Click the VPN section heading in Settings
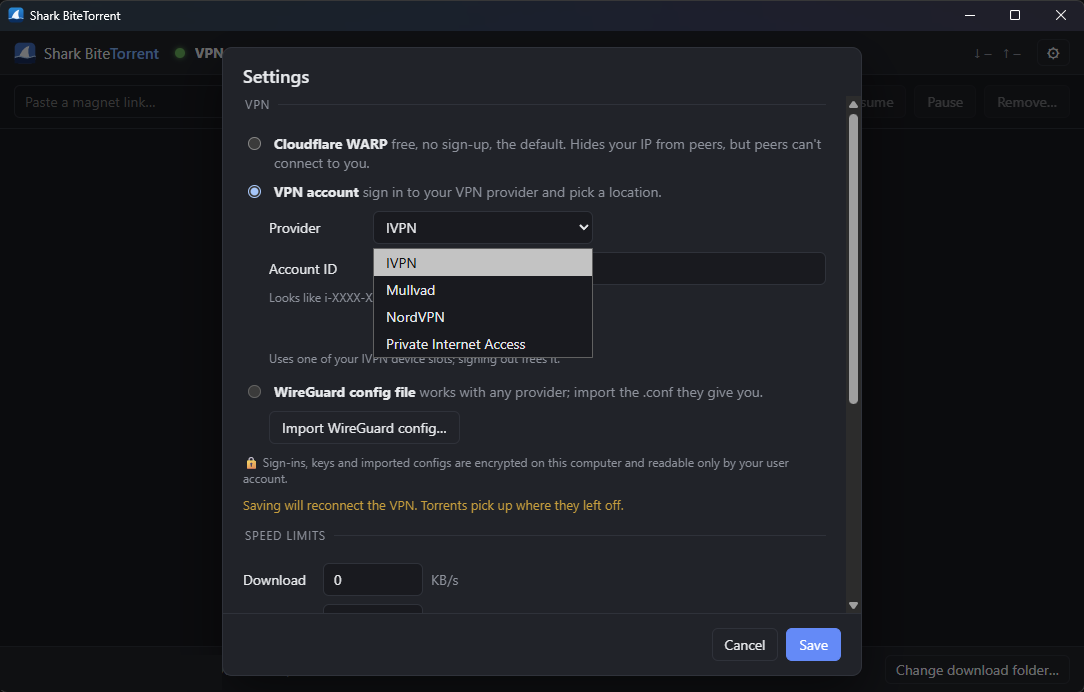 click(257, 104)
